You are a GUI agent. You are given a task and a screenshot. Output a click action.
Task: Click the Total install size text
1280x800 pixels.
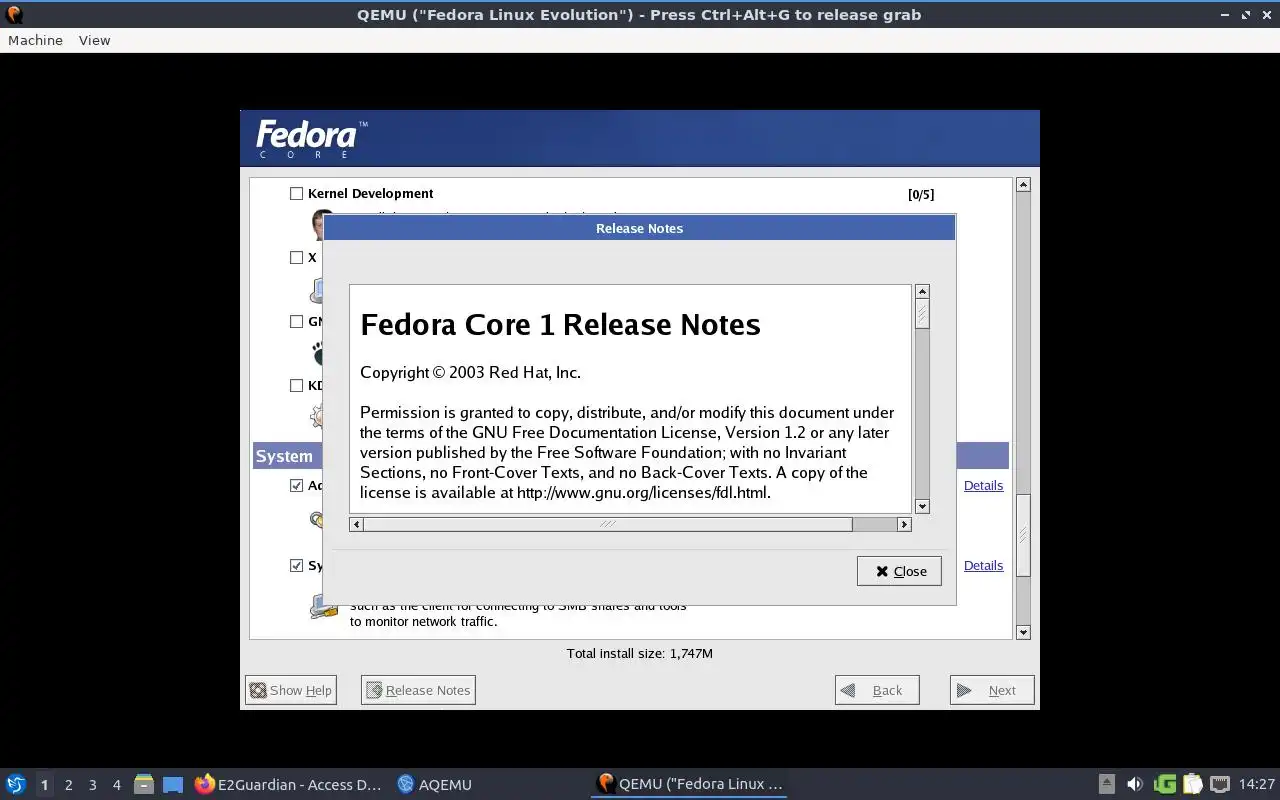[x=640, y=653]
